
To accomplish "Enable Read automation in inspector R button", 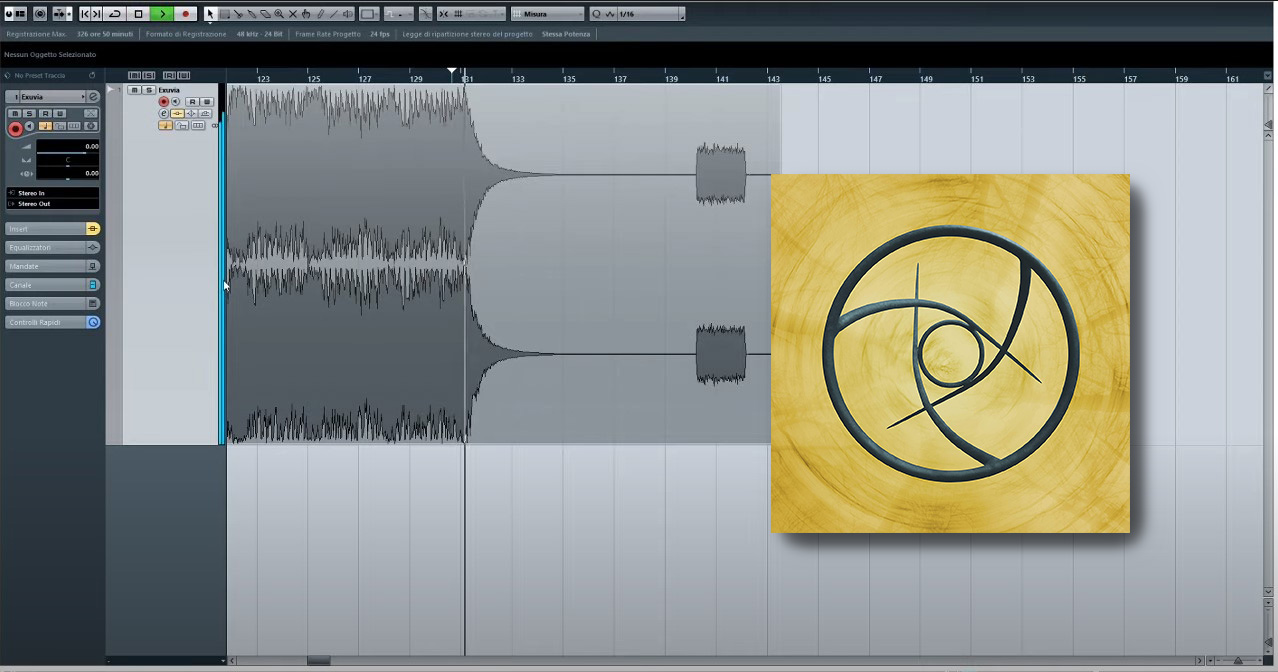I will 45,114.
